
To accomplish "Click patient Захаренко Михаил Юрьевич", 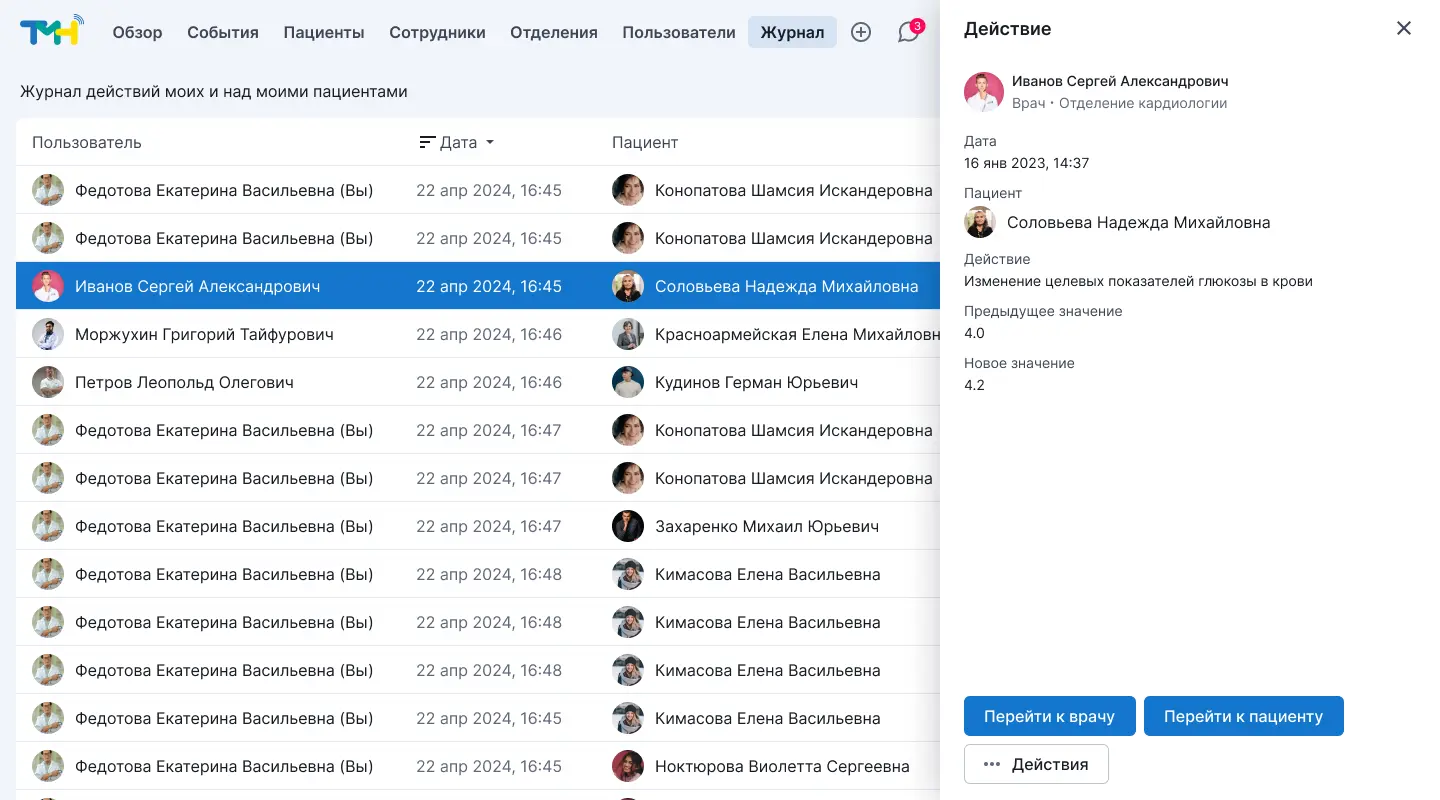I will [767, 526].
